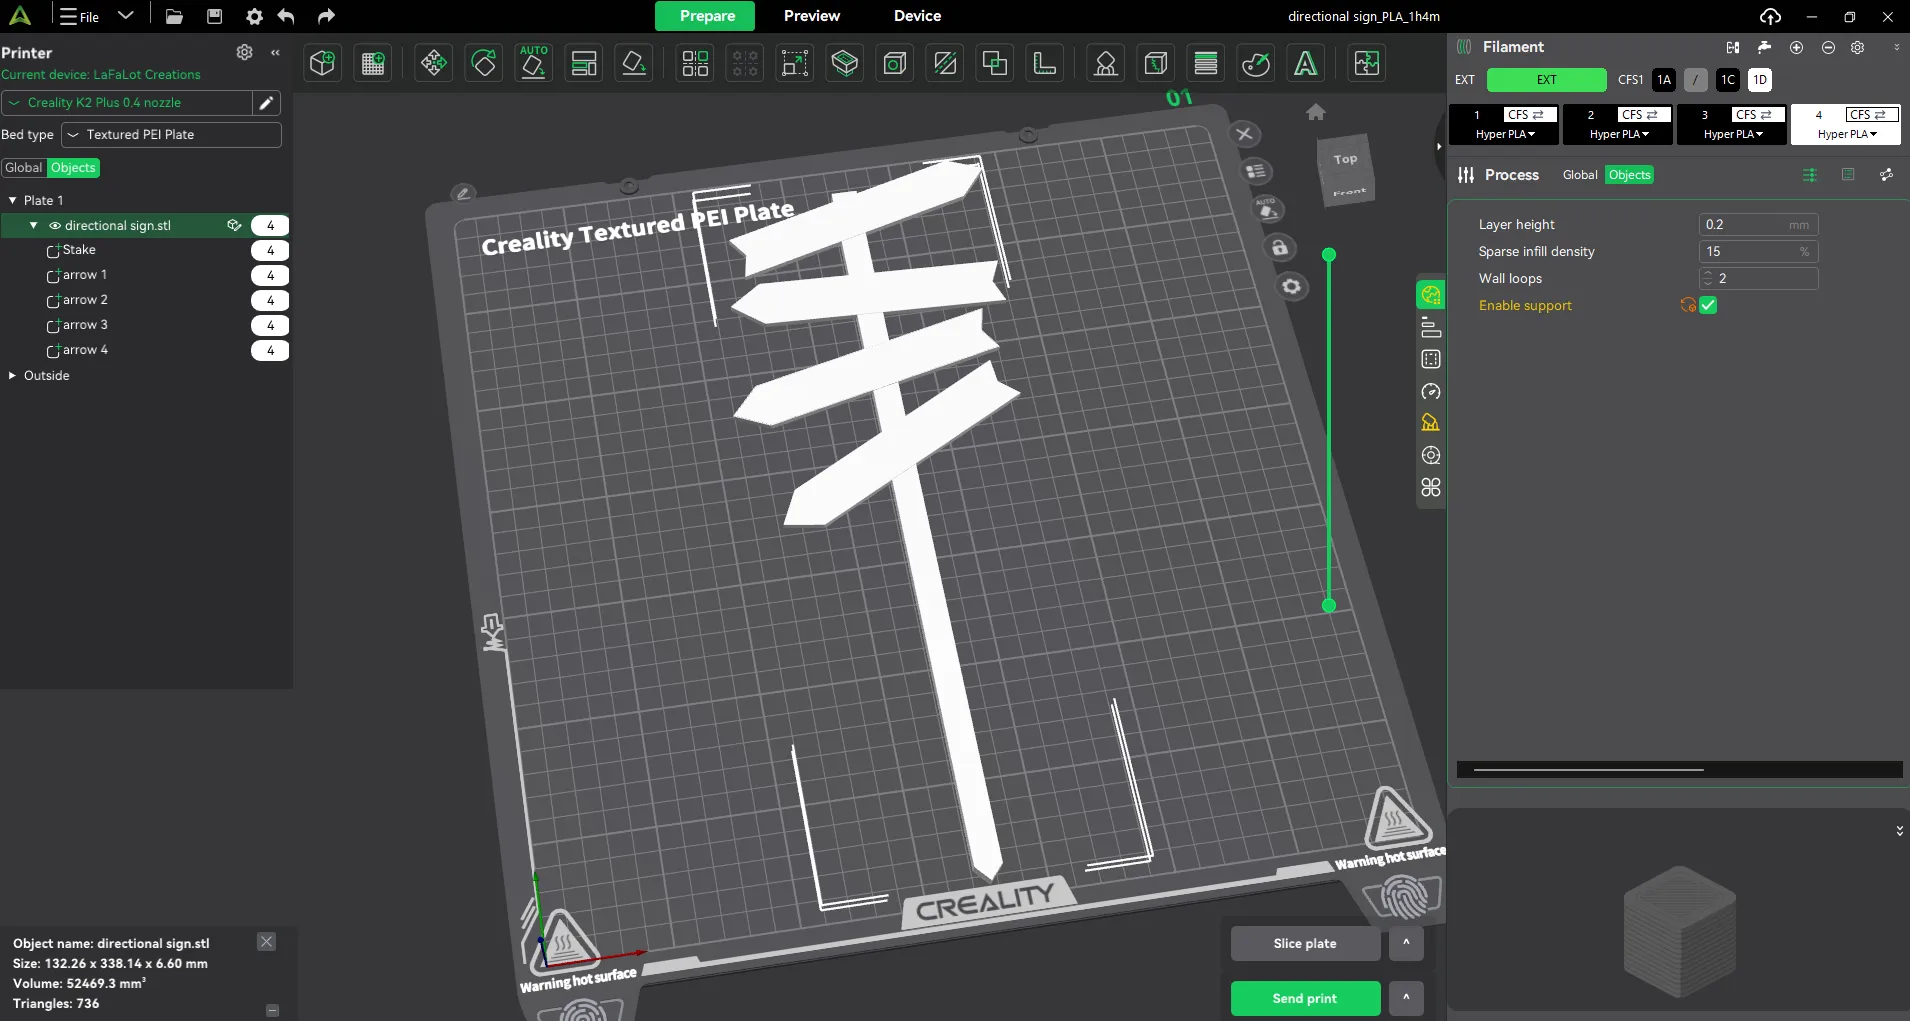Select the color painting palette tool
The image size is (1910, 1021).
pyautogui.click(x=1255, y=63)
